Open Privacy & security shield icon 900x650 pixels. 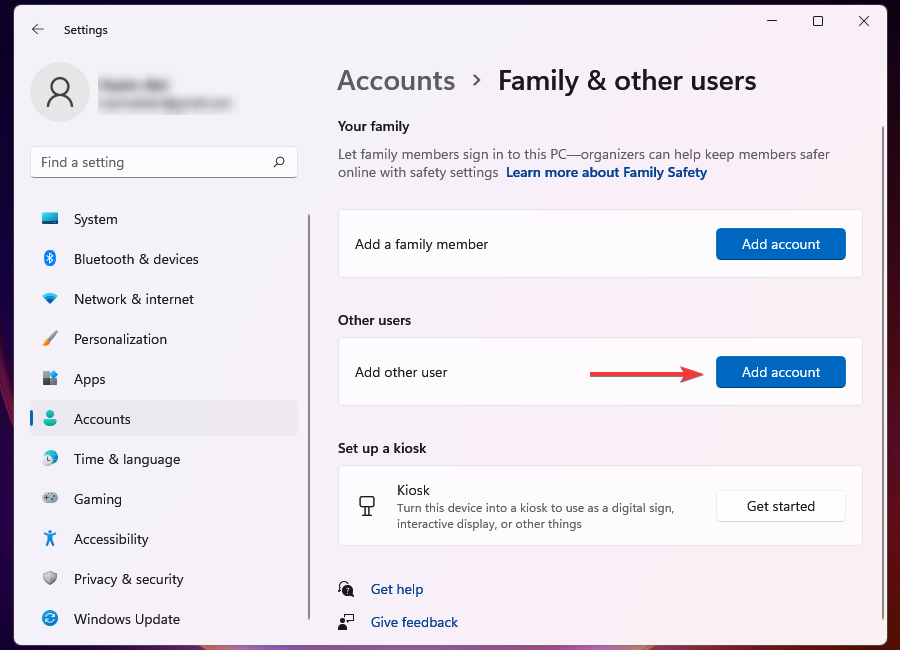click(x=50, y=579)
